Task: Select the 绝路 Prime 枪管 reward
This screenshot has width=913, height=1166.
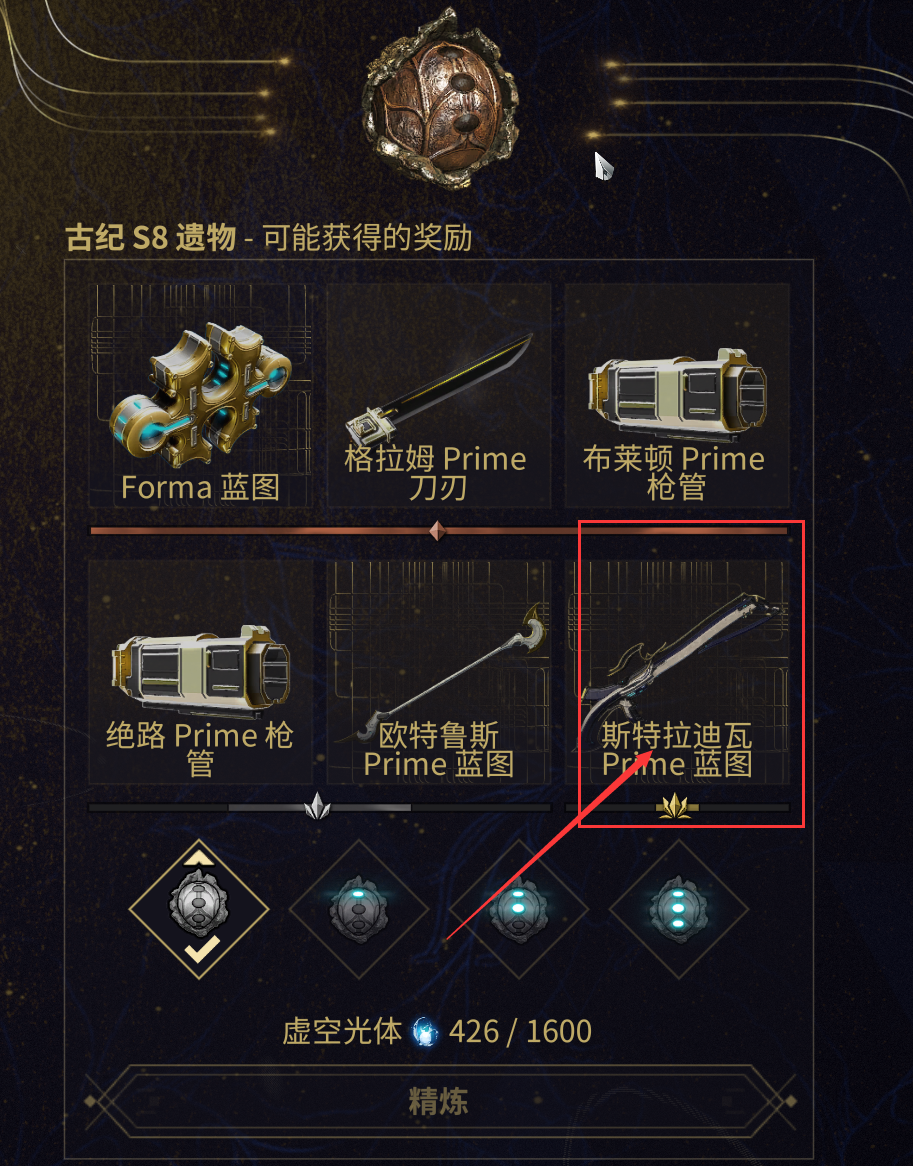Action: point(201,671)
